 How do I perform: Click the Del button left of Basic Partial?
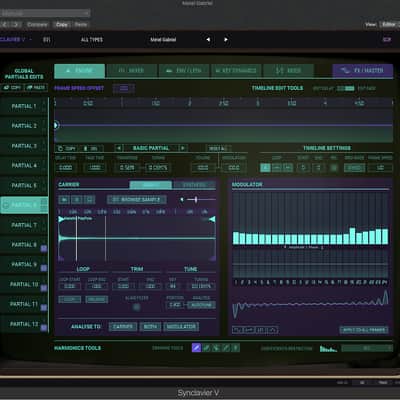tap(92, 148)
